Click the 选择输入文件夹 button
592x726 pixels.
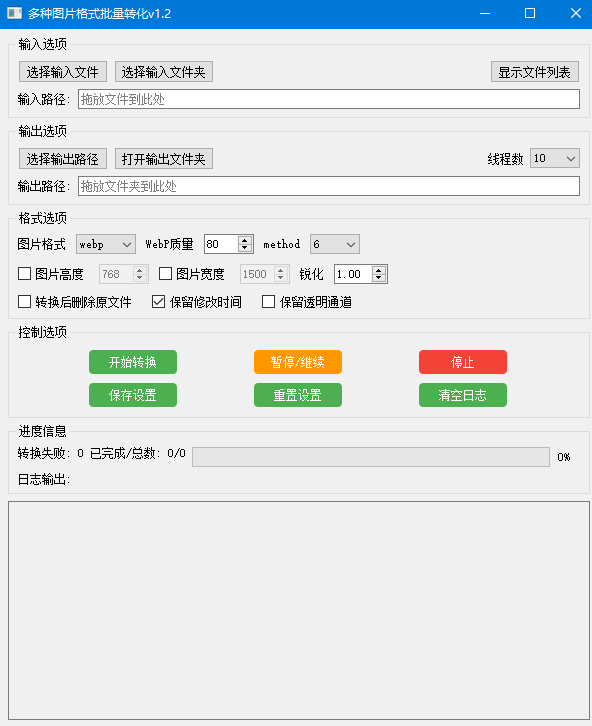[x=163, y=72]
